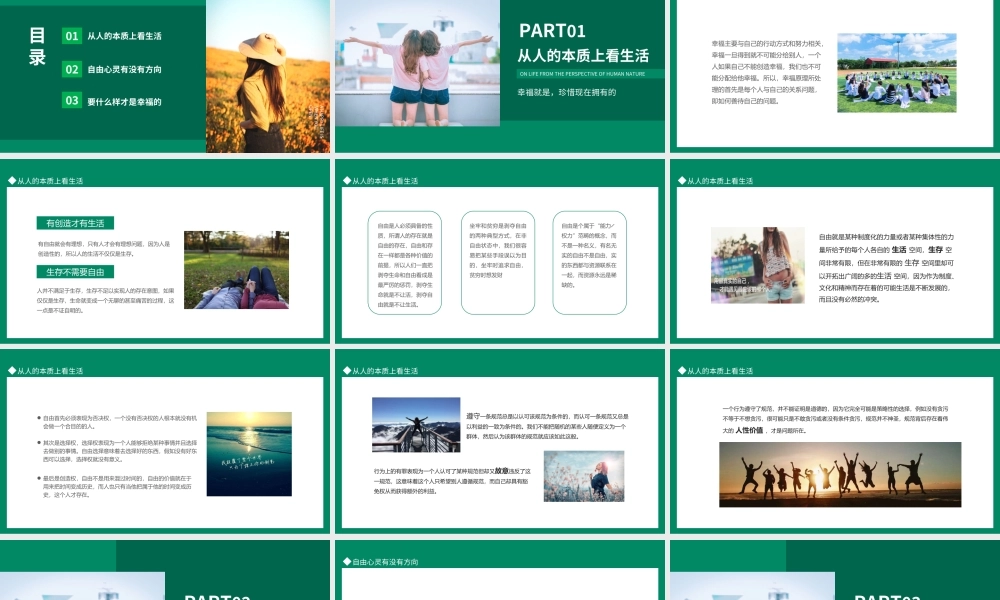Click the green label 有创造才有生活
The width and height of the screenshot is (1000, 600).
[75, 223]
